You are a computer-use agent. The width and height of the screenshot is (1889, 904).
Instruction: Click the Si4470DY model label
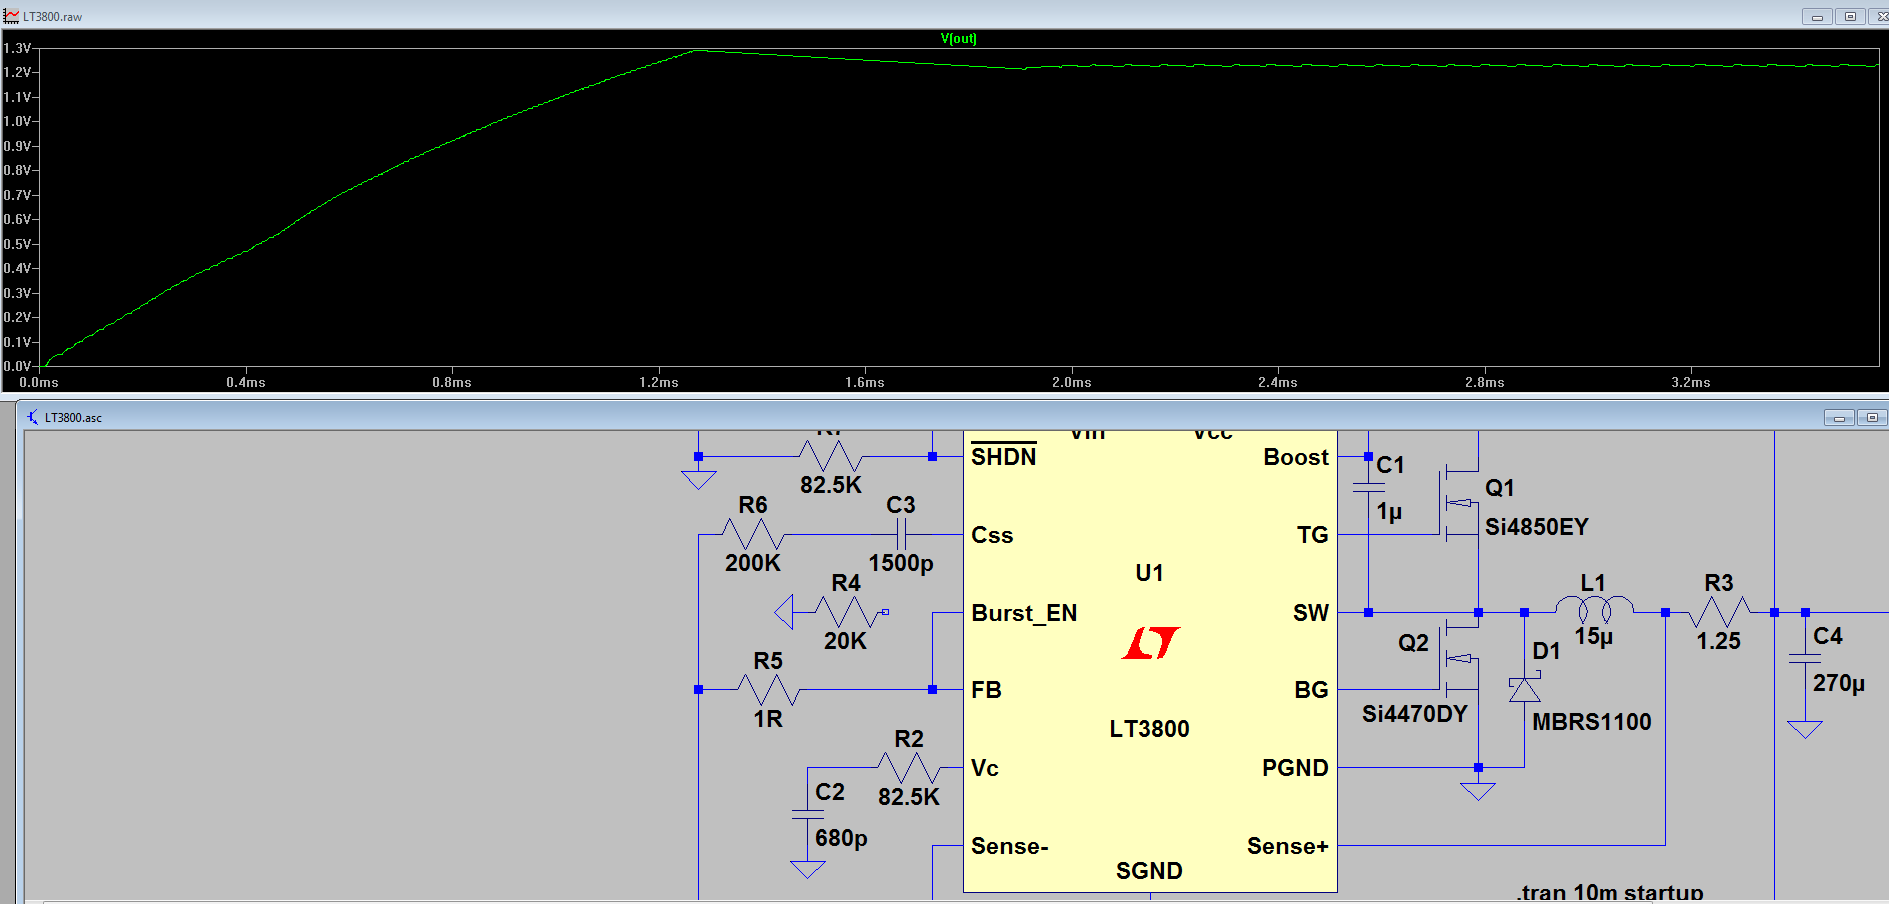coord(1415,714)
